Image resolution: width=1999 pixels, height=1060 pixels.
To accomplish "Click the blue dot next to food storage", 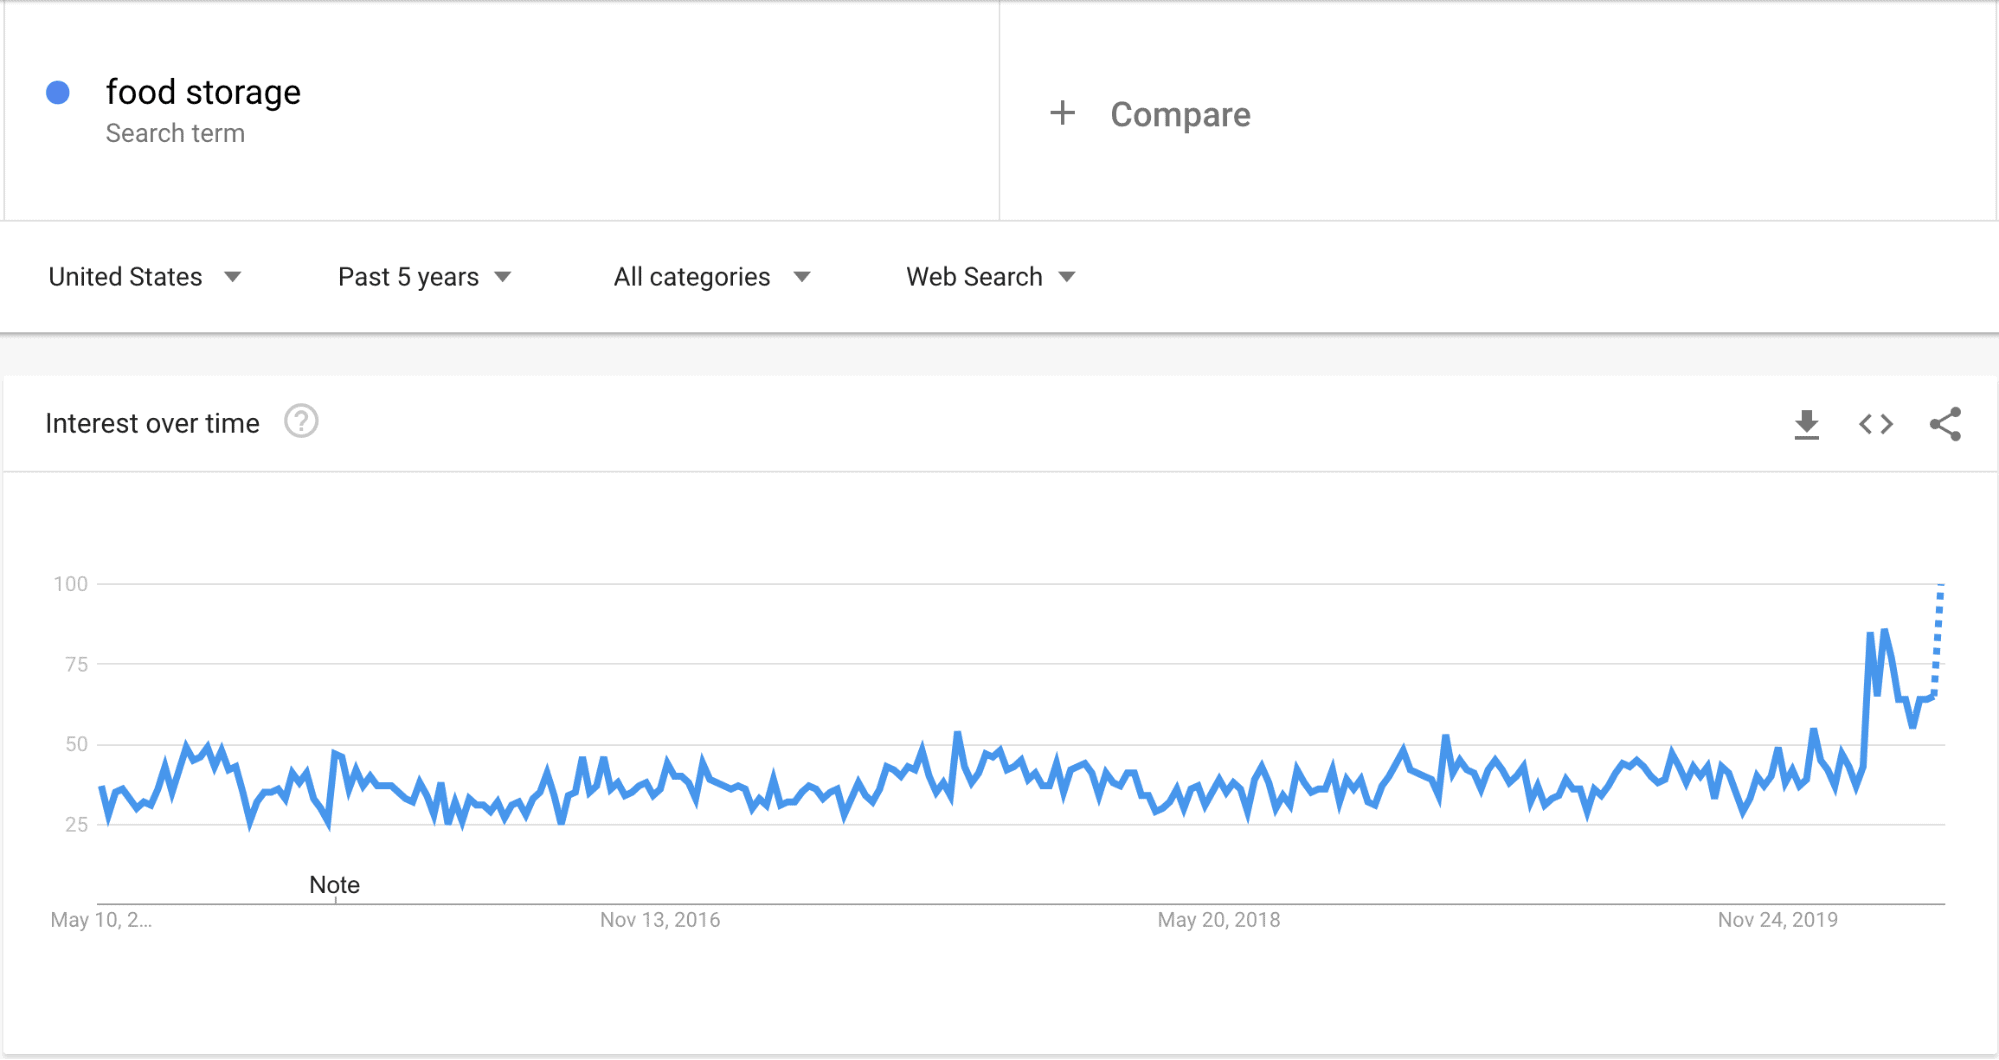I will coord(58,93).
